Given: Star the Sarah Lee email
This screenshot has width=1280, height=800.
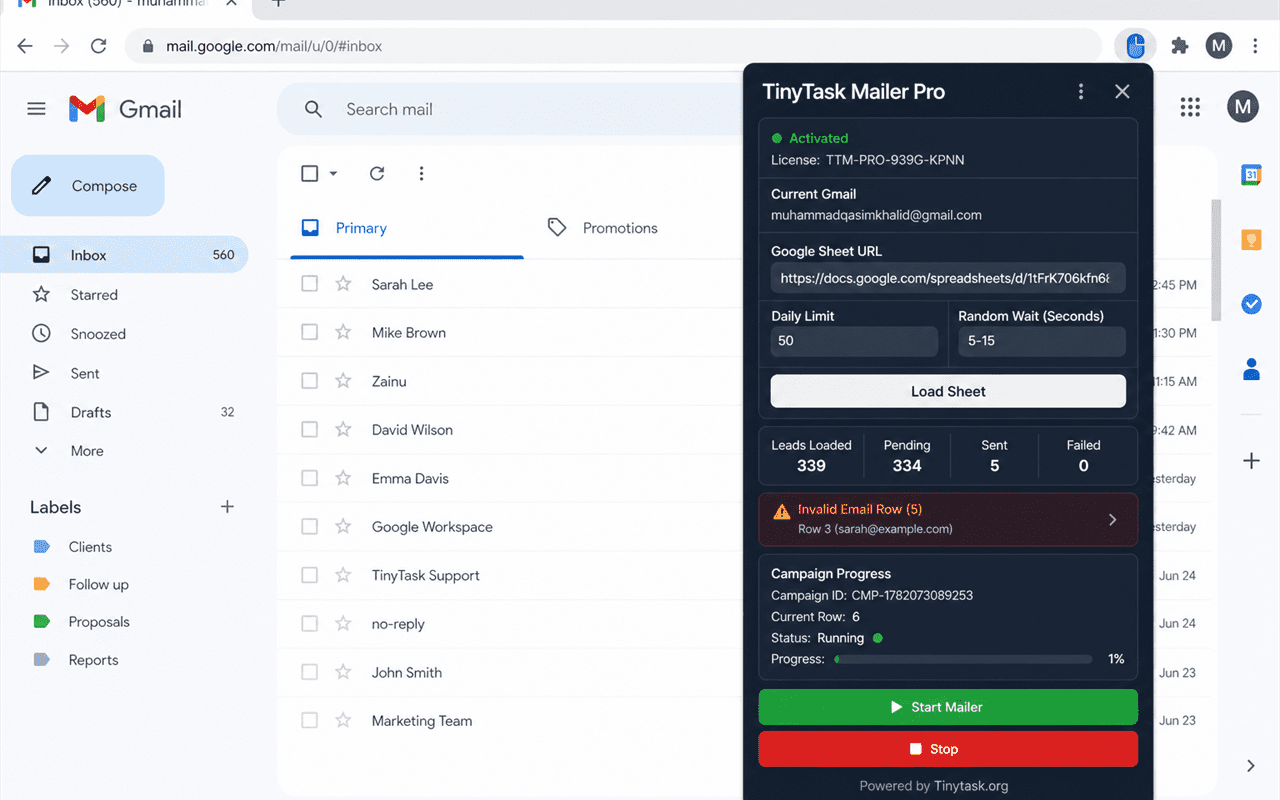Looking at the screenshot, I should click(x=343, y=284).
